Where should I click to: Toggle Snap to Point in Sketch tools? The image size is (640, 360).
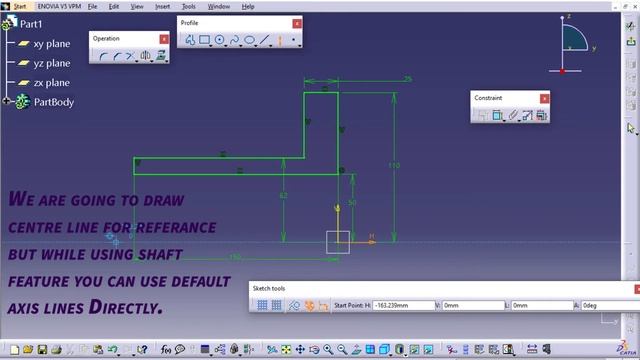pos(277,305)
